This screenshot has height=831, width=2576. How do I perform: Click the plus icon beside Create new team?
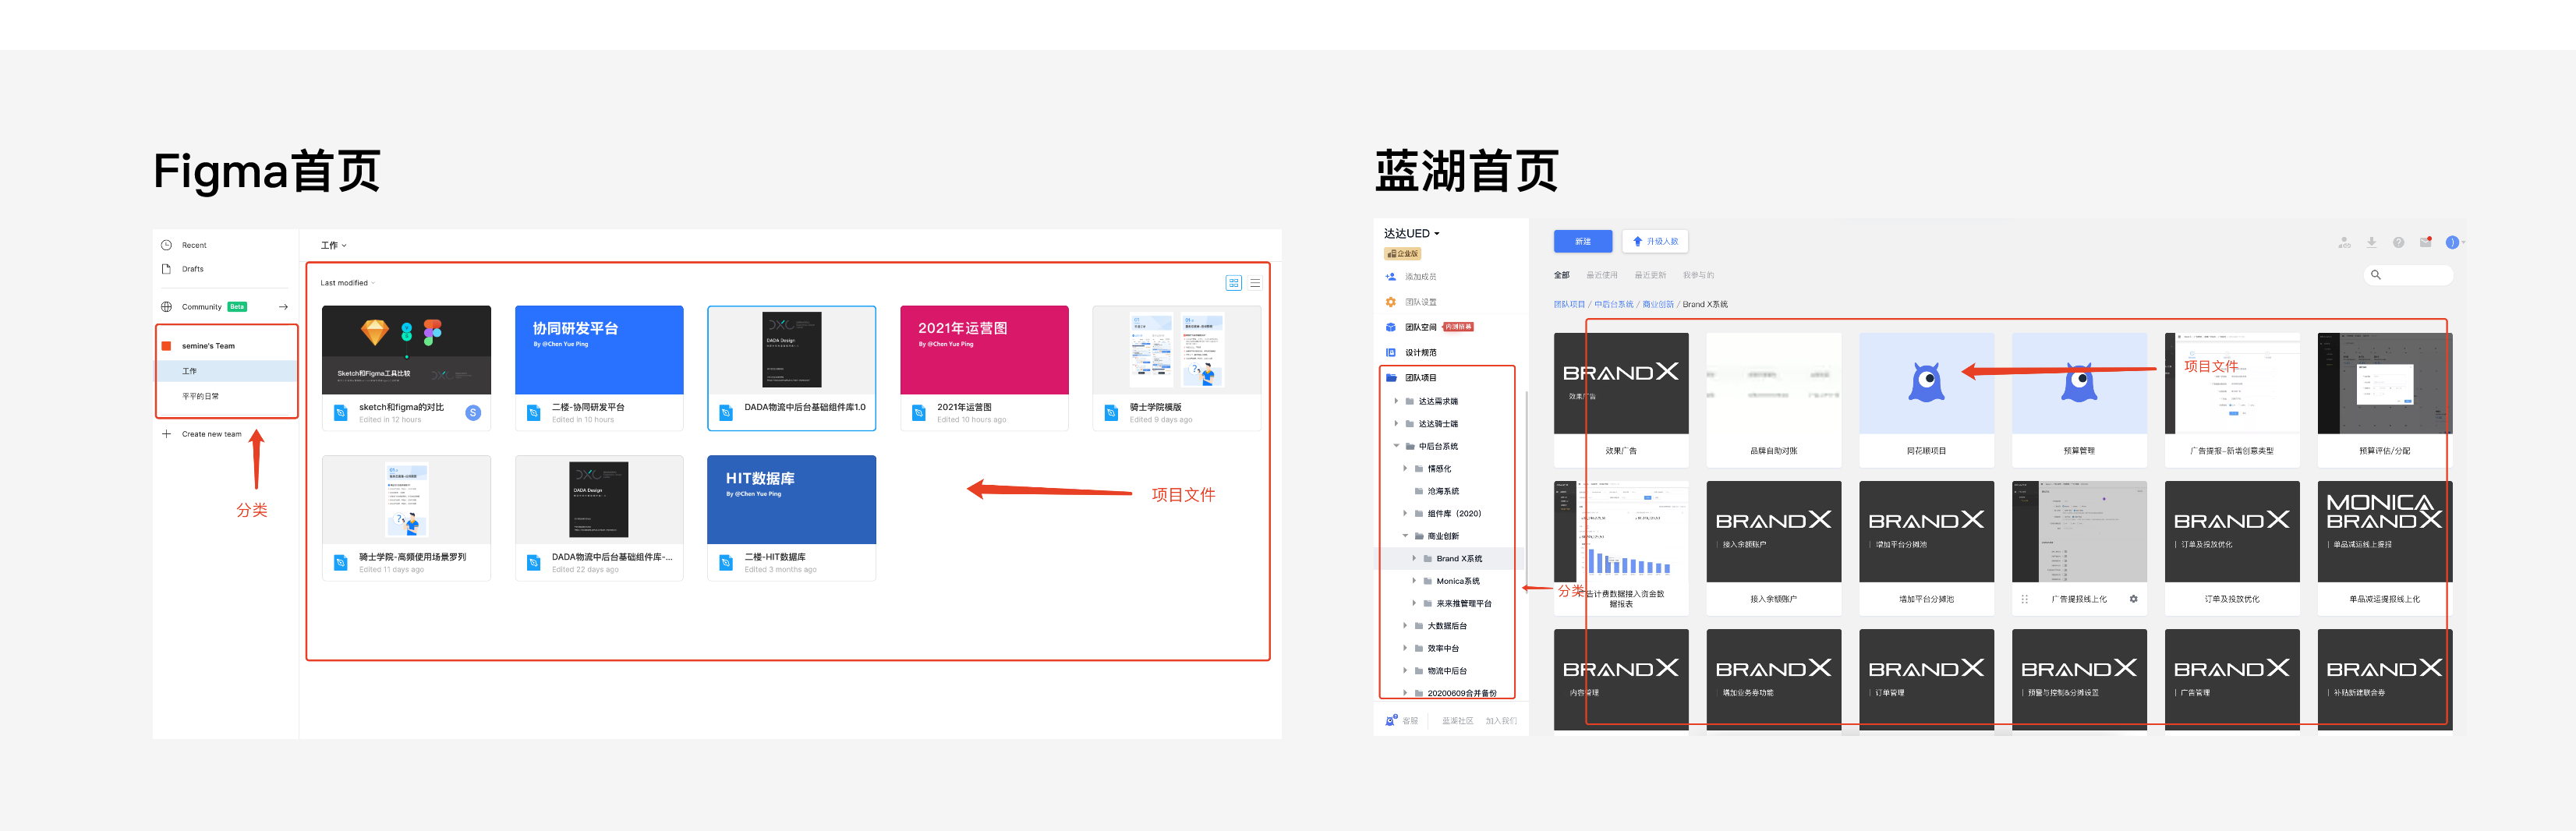166,434
